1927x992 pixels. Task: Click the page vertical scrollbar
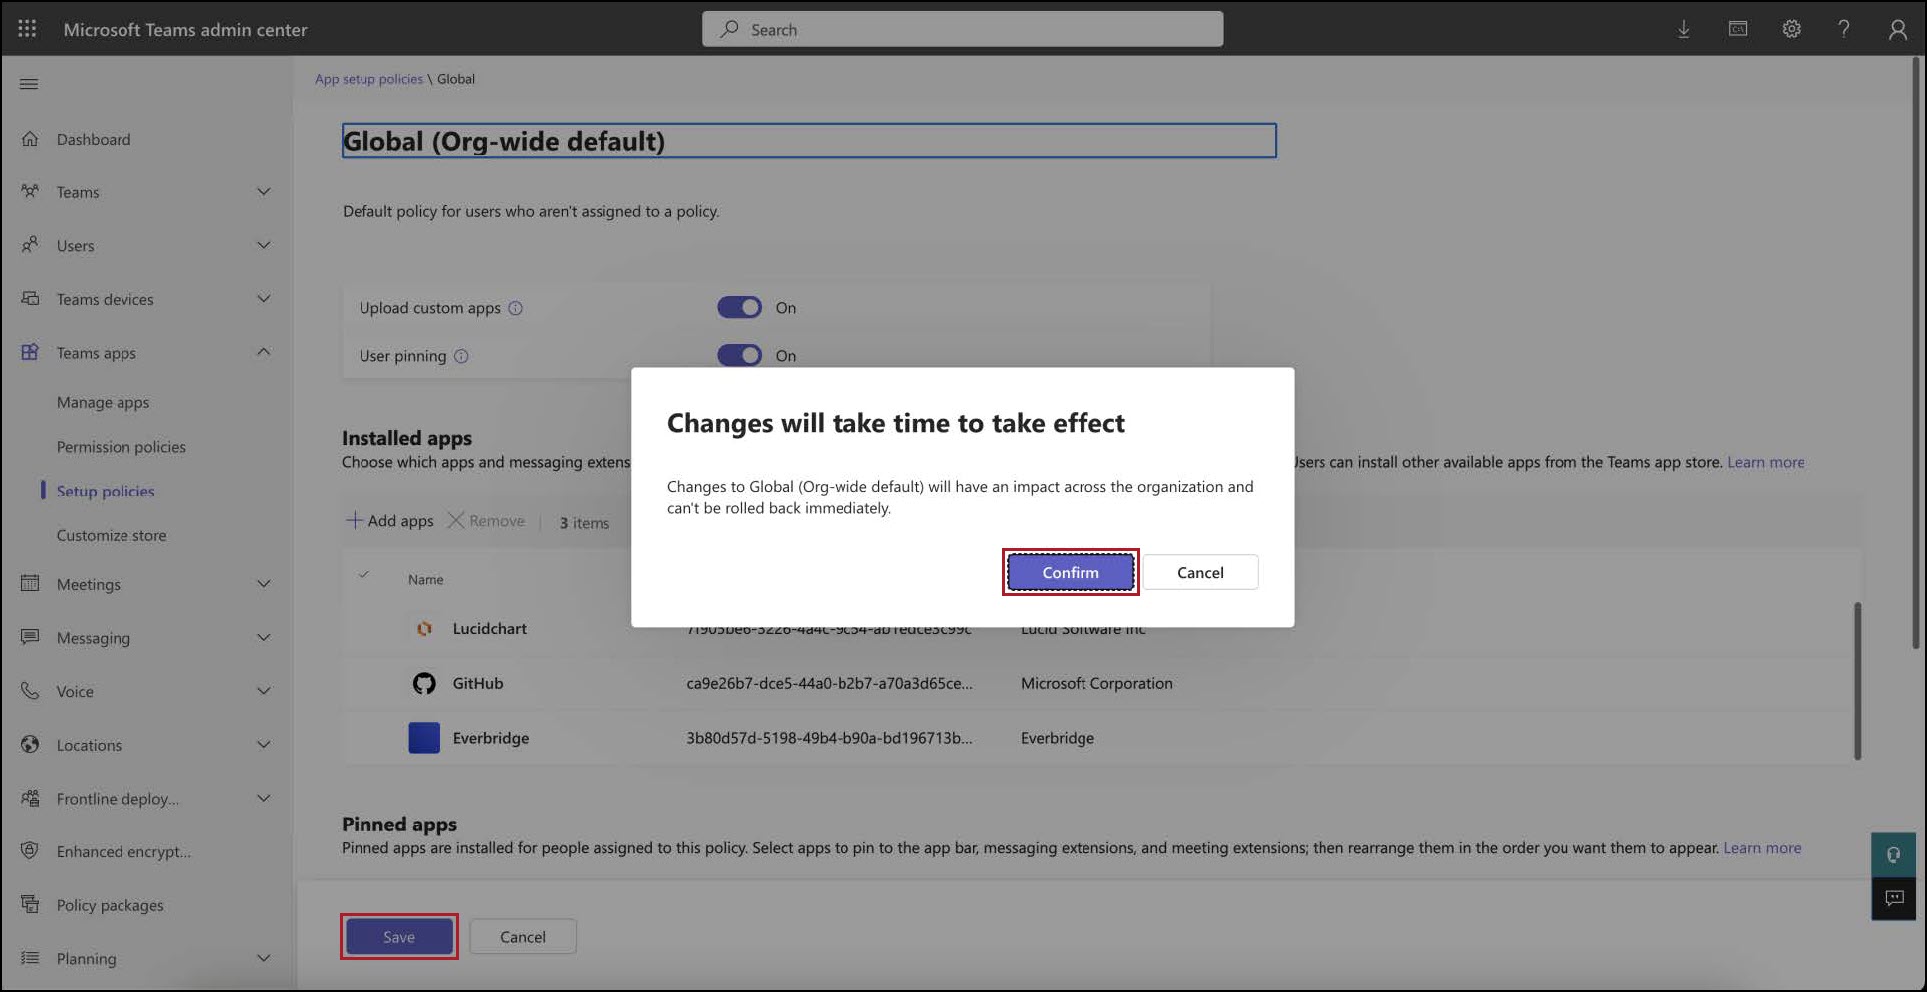1916,355
